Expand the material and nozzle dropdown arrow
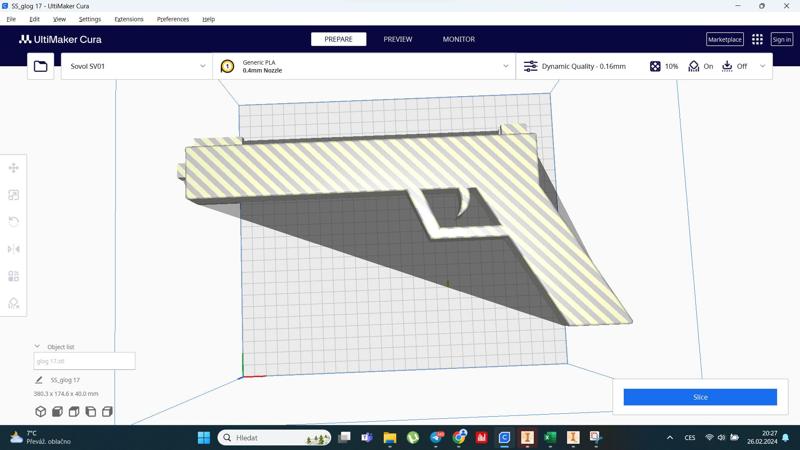Image resolution: width=800 pixels, height=450 pixels. point(506,66)
